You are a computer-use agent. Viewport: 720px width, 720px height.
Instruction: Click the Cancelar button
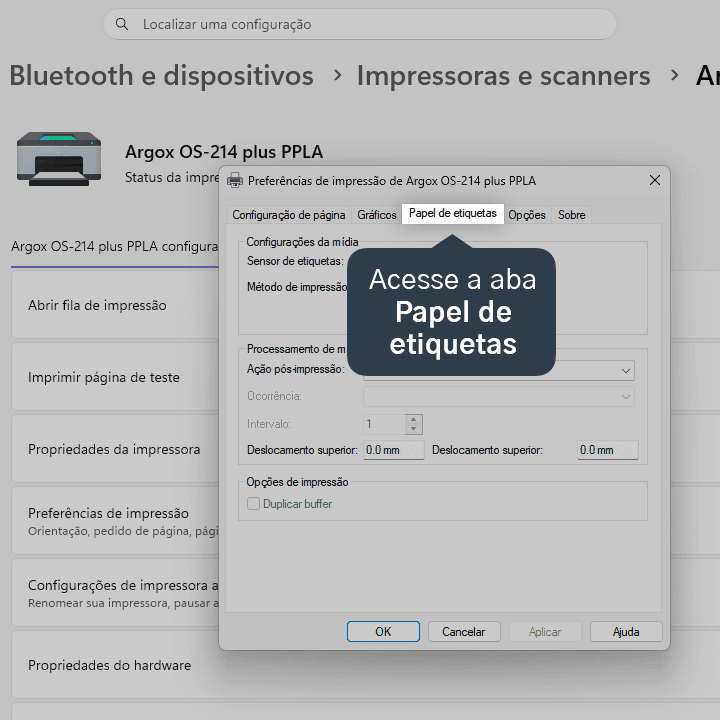click(x=464, y=632)
